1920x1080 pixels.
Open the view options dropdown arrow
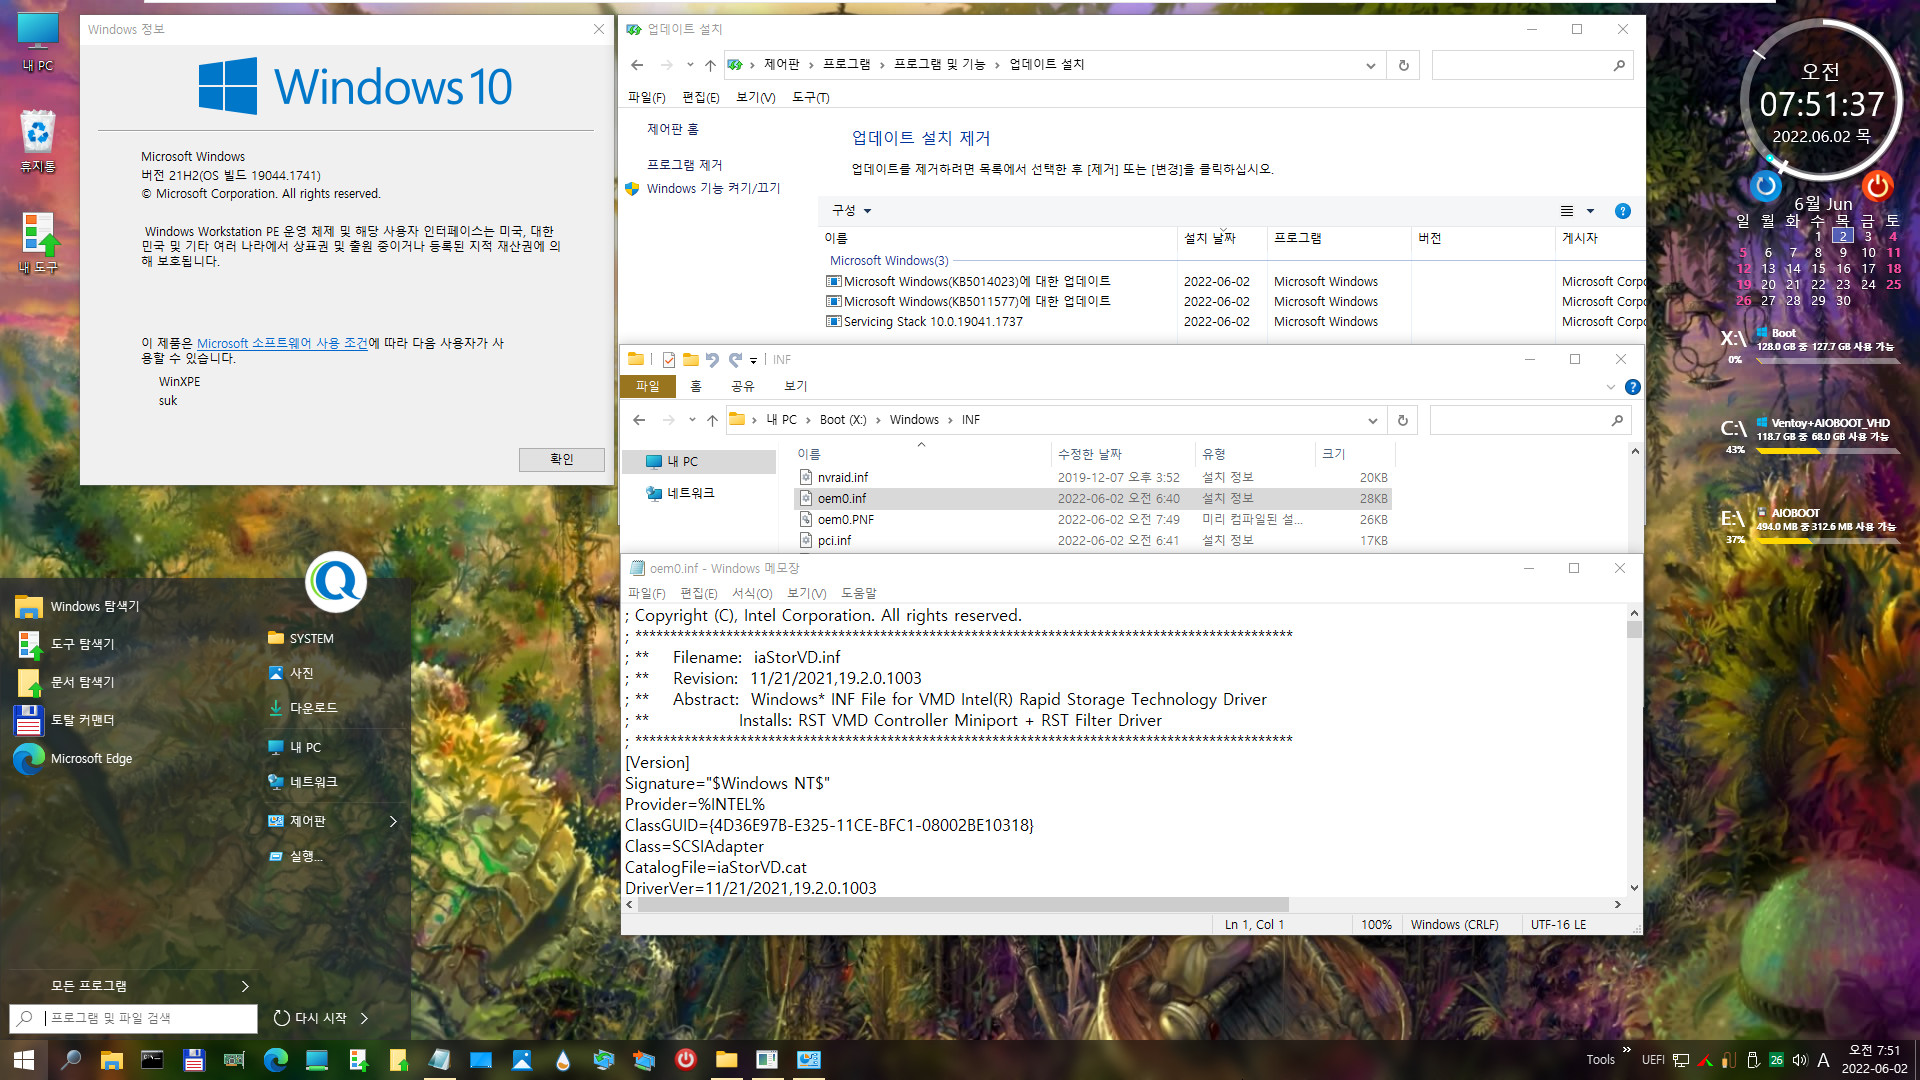click(1590, 211)
